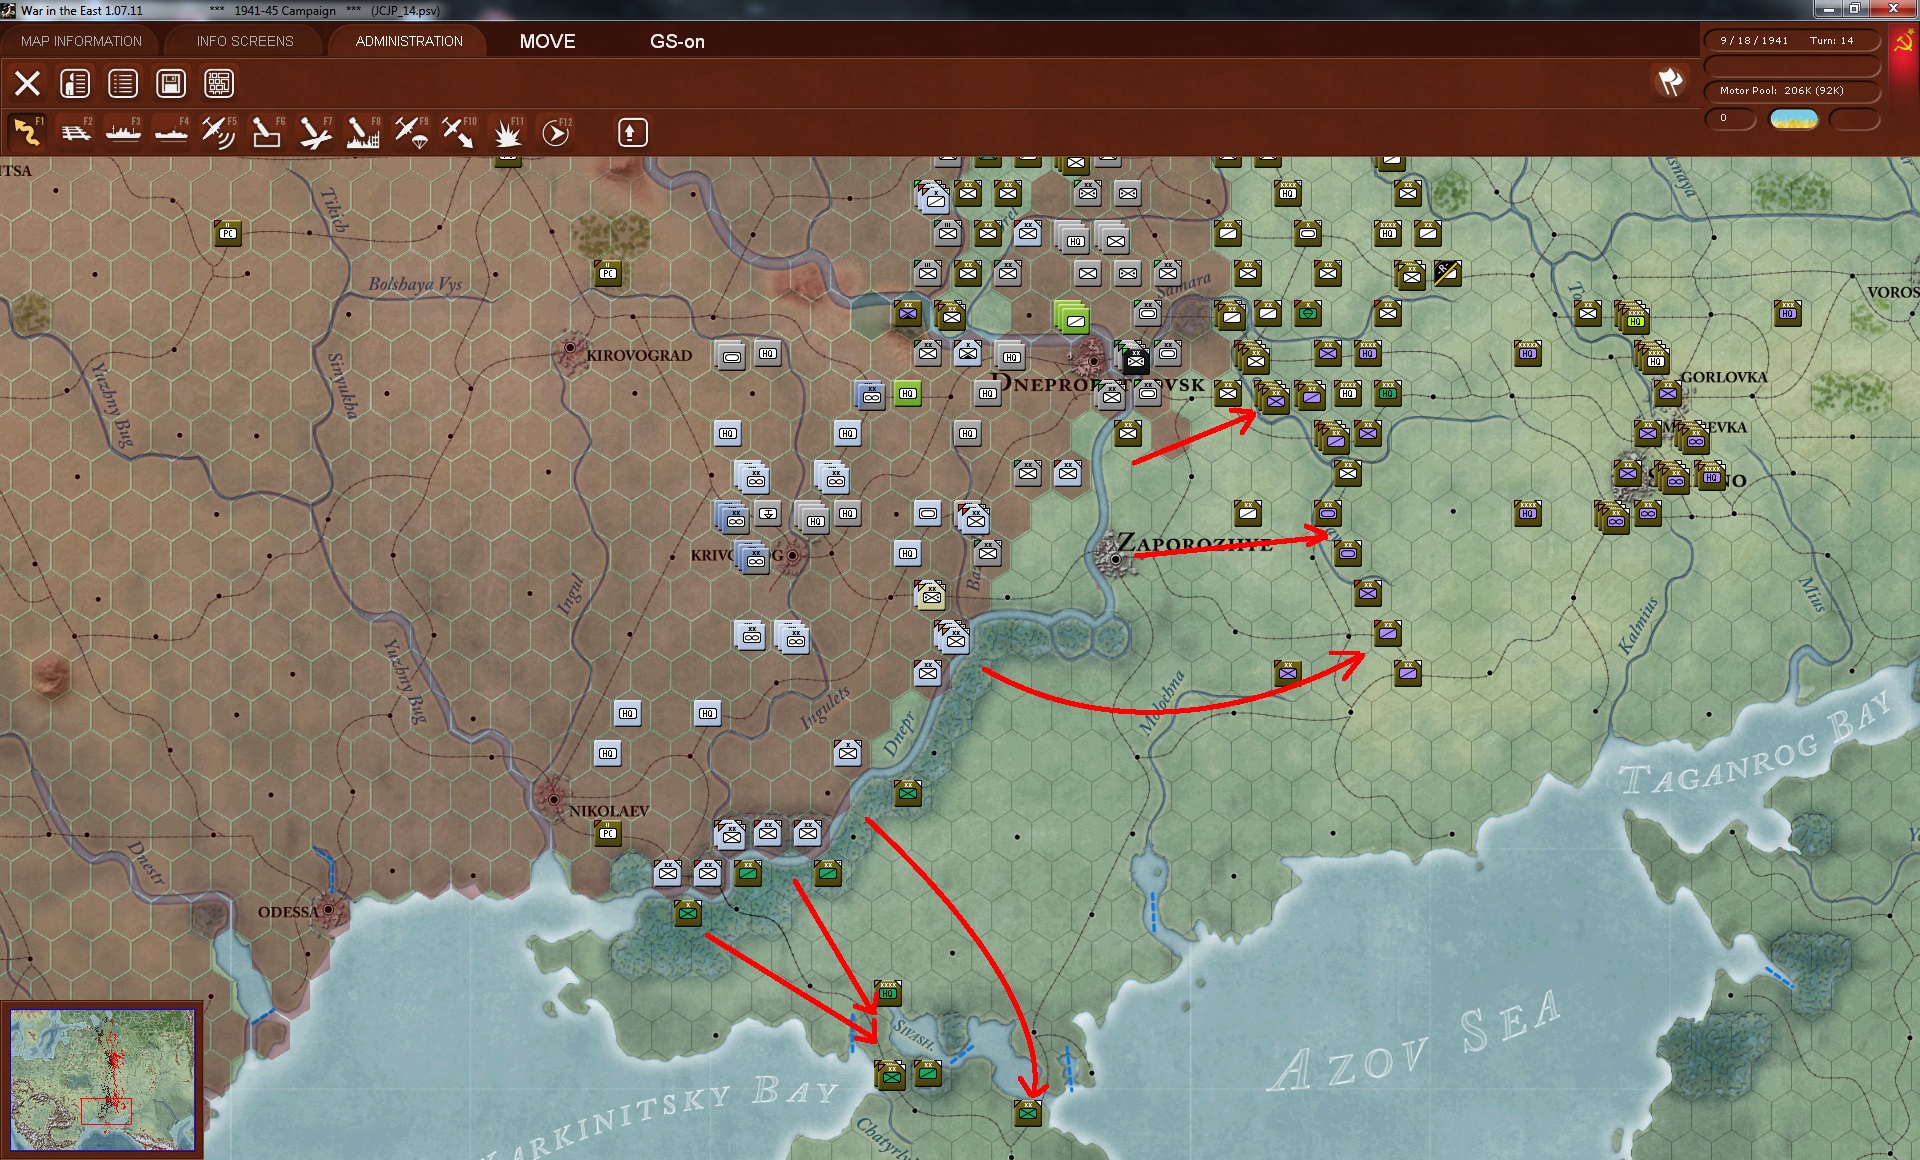Viewport: 1920px width, 1160px height.
Task: Open the MAP INFORMATION tab
Action: tap(81, 41)
